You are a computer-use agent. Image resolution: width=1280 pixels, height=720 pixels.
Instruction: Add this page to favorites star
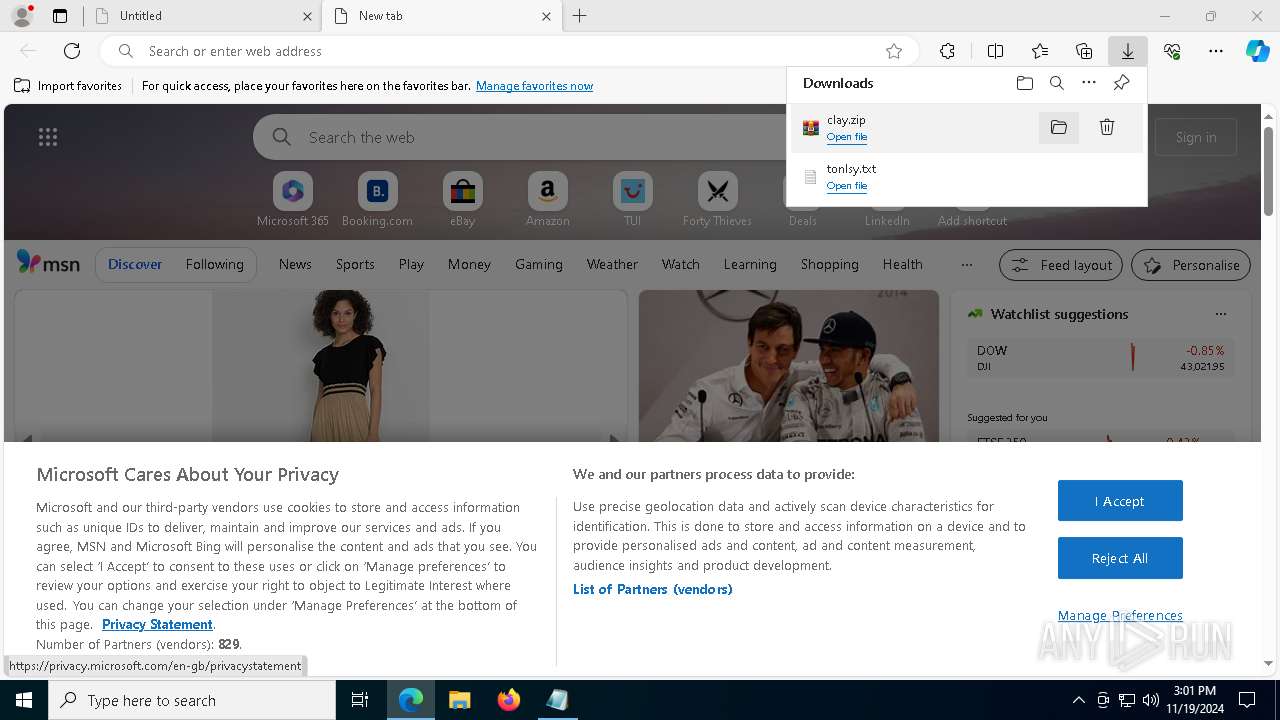[x=894, y=51]
